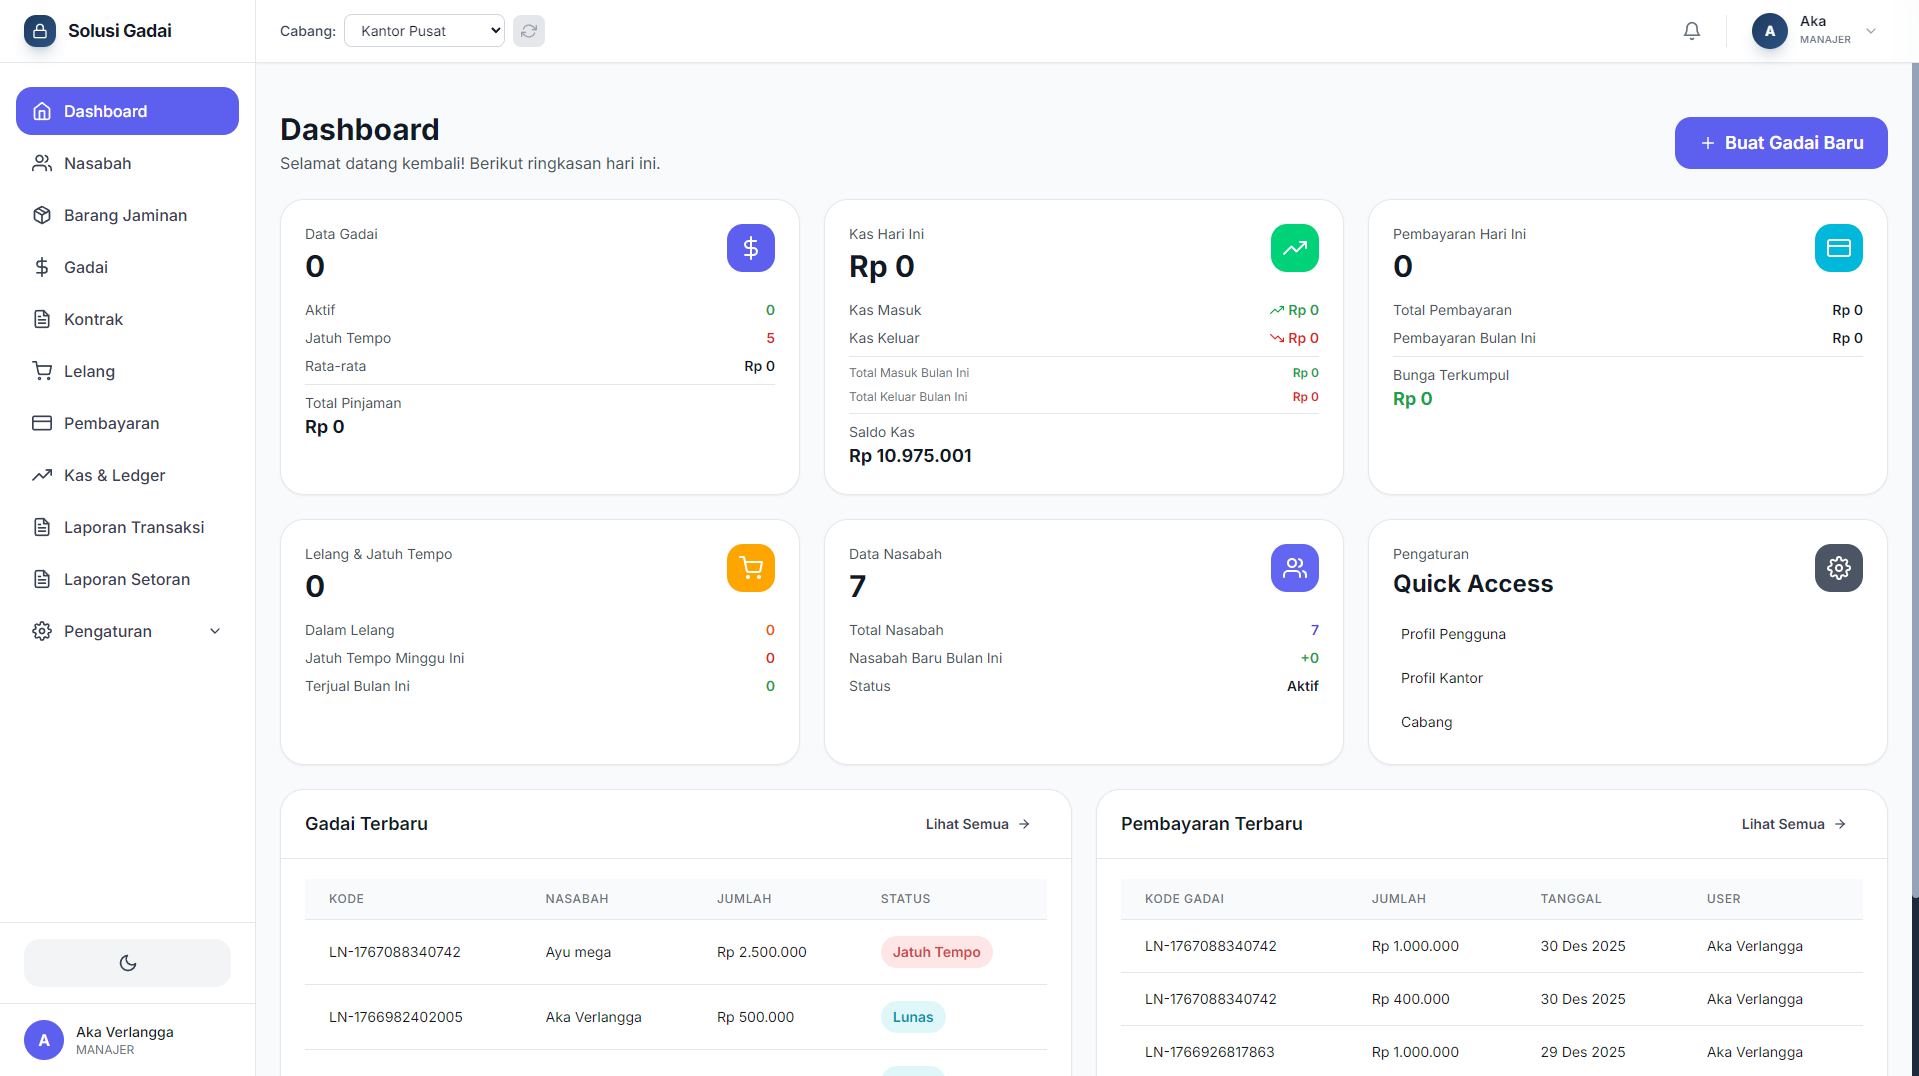Click Rp 400.000 payment amount cell

pos(1410,999)
